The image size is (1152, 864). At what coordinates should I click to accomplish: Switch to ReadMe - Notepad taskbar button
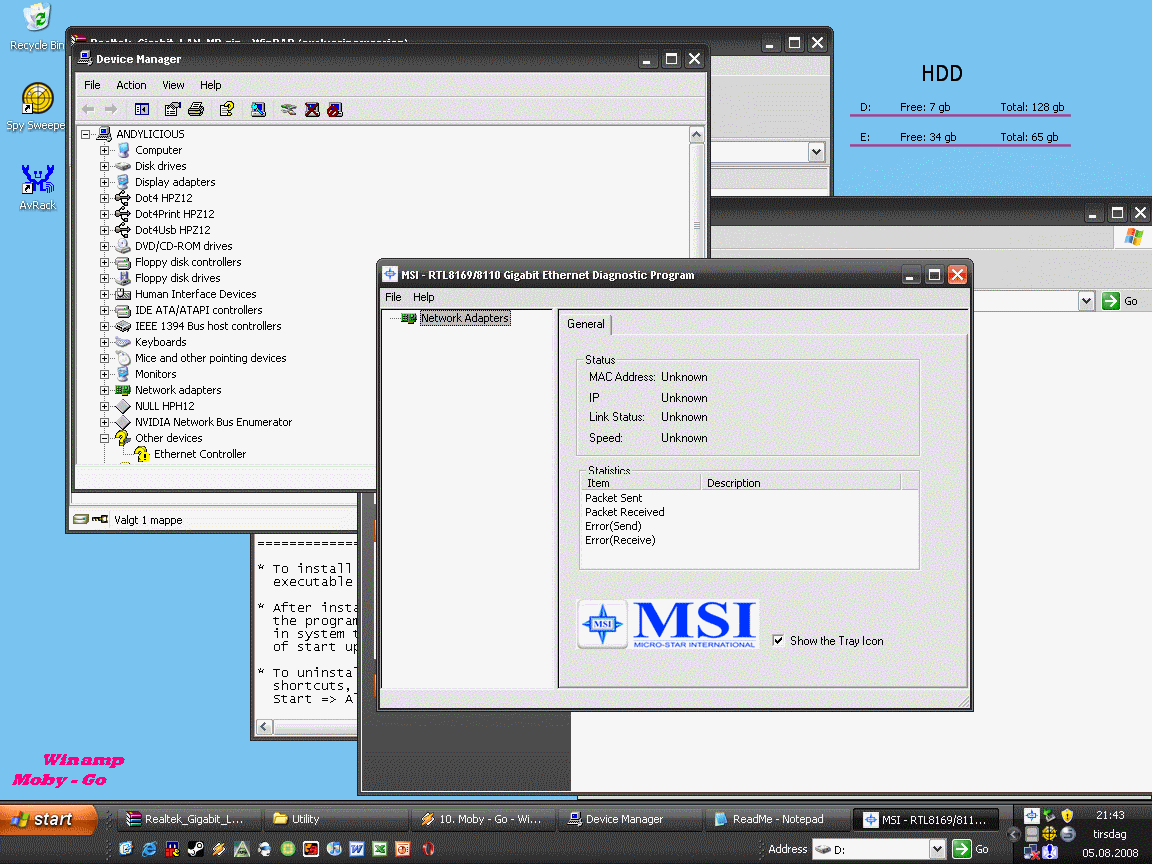[x=777, y=818]
